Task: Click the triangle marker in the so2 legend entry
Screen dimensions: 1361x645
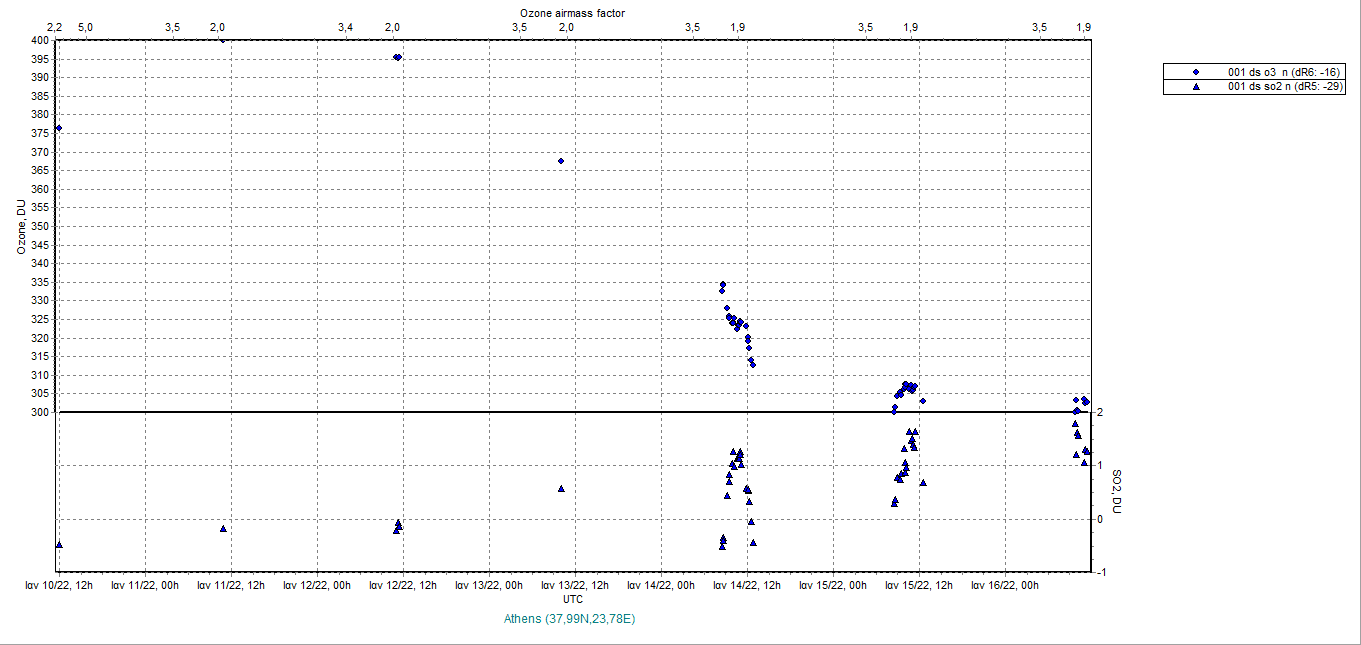Action: pos(1195,87)
